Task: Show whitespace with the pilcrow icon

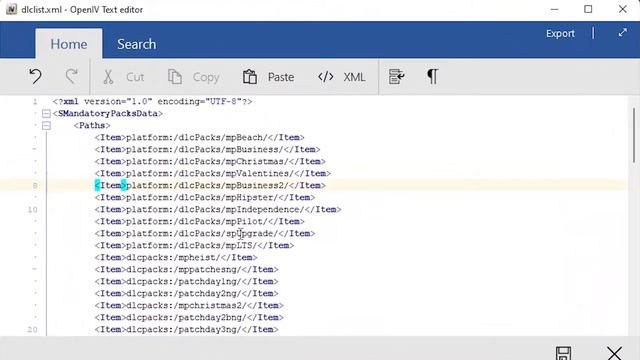Action: tap(433, 76)
